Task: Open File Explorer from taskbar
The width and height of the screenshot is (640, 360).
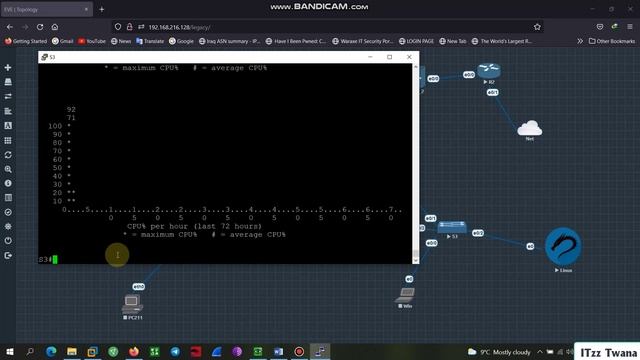Action: click(72, 351)
